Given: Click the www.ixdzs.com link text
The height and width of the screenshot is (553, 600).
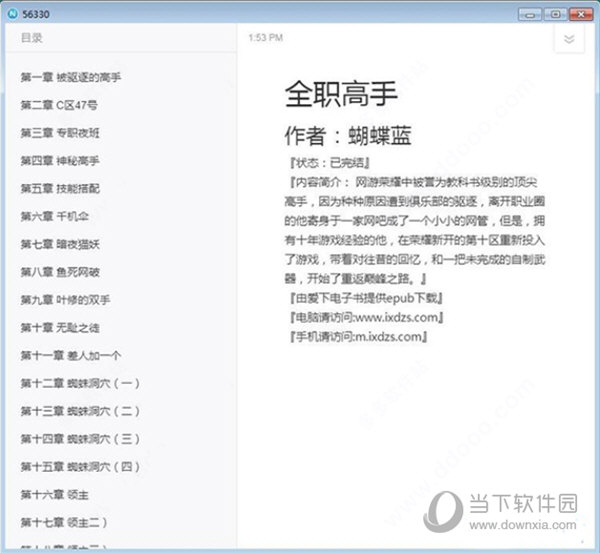Looking at the screenshot, I should click(x=396, y=317).
